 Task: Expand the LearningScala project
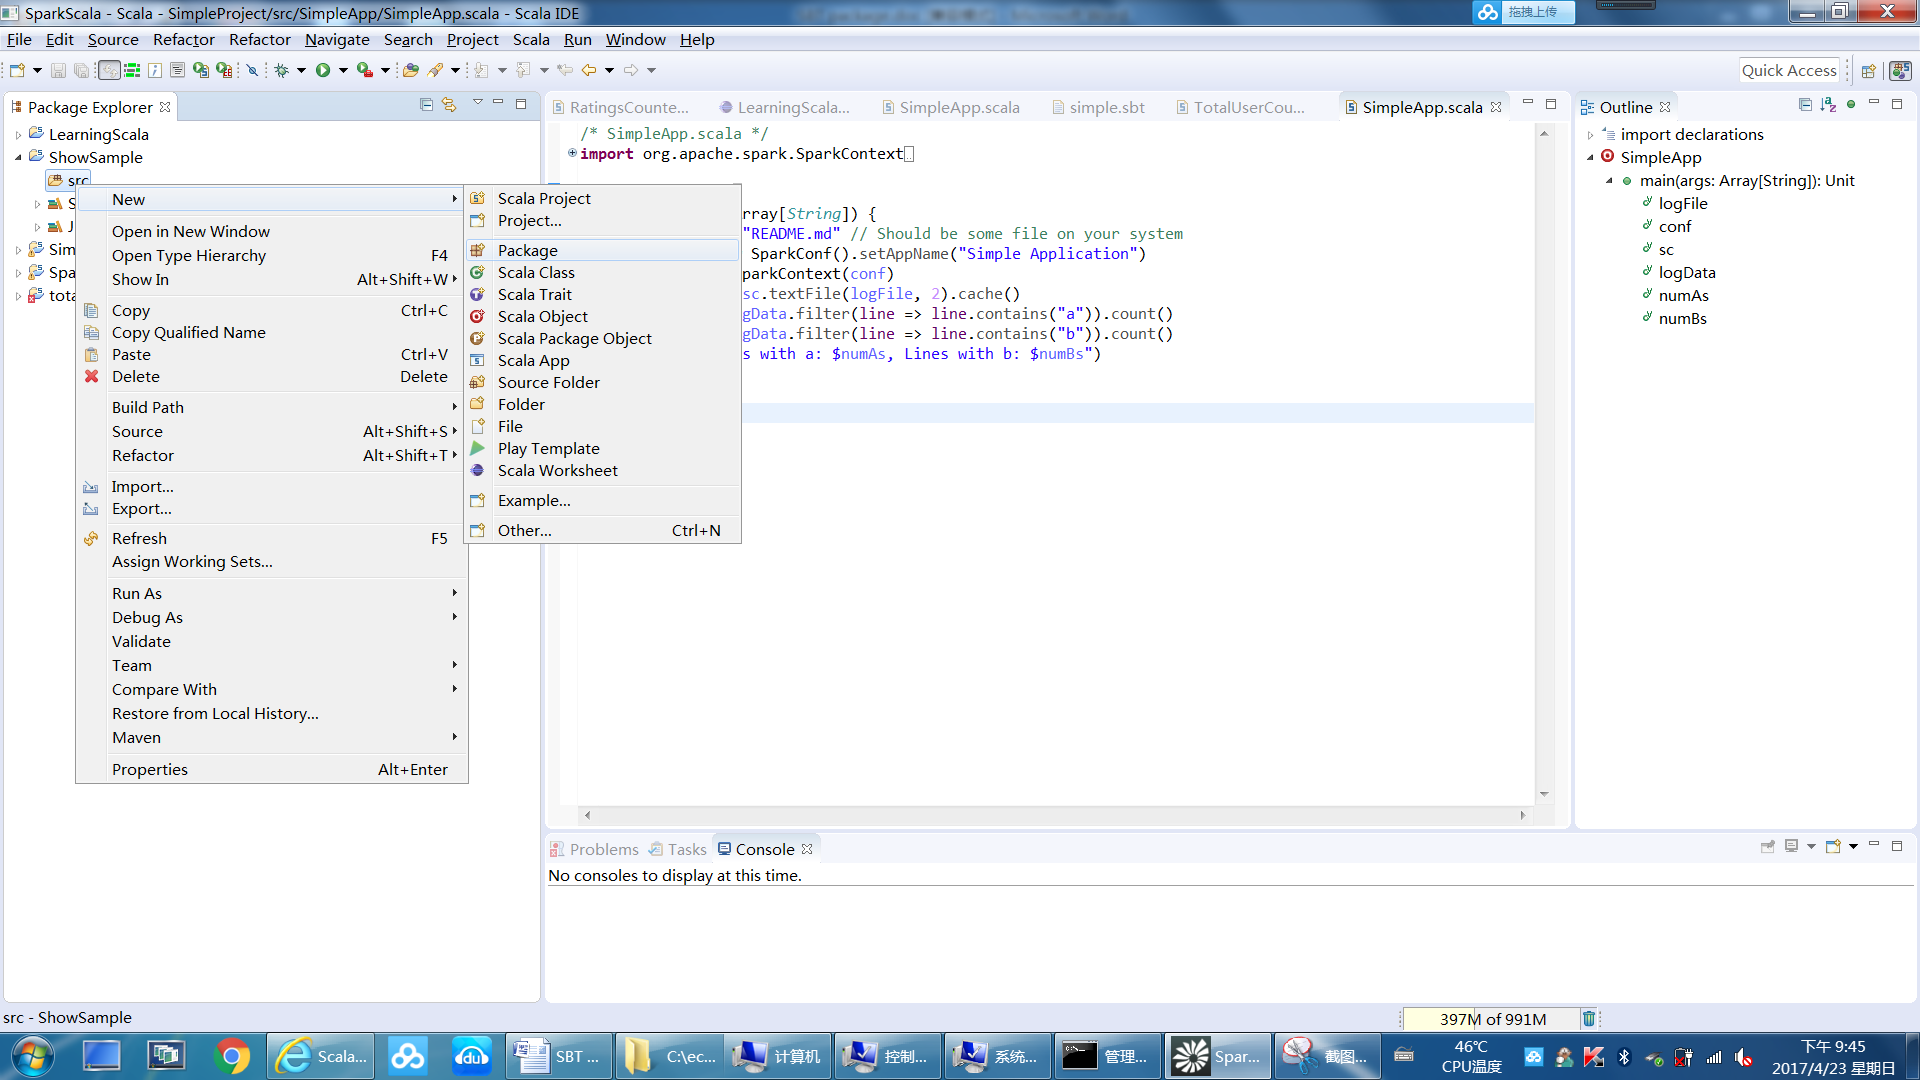pyautogui.click(x=18, y=134)
